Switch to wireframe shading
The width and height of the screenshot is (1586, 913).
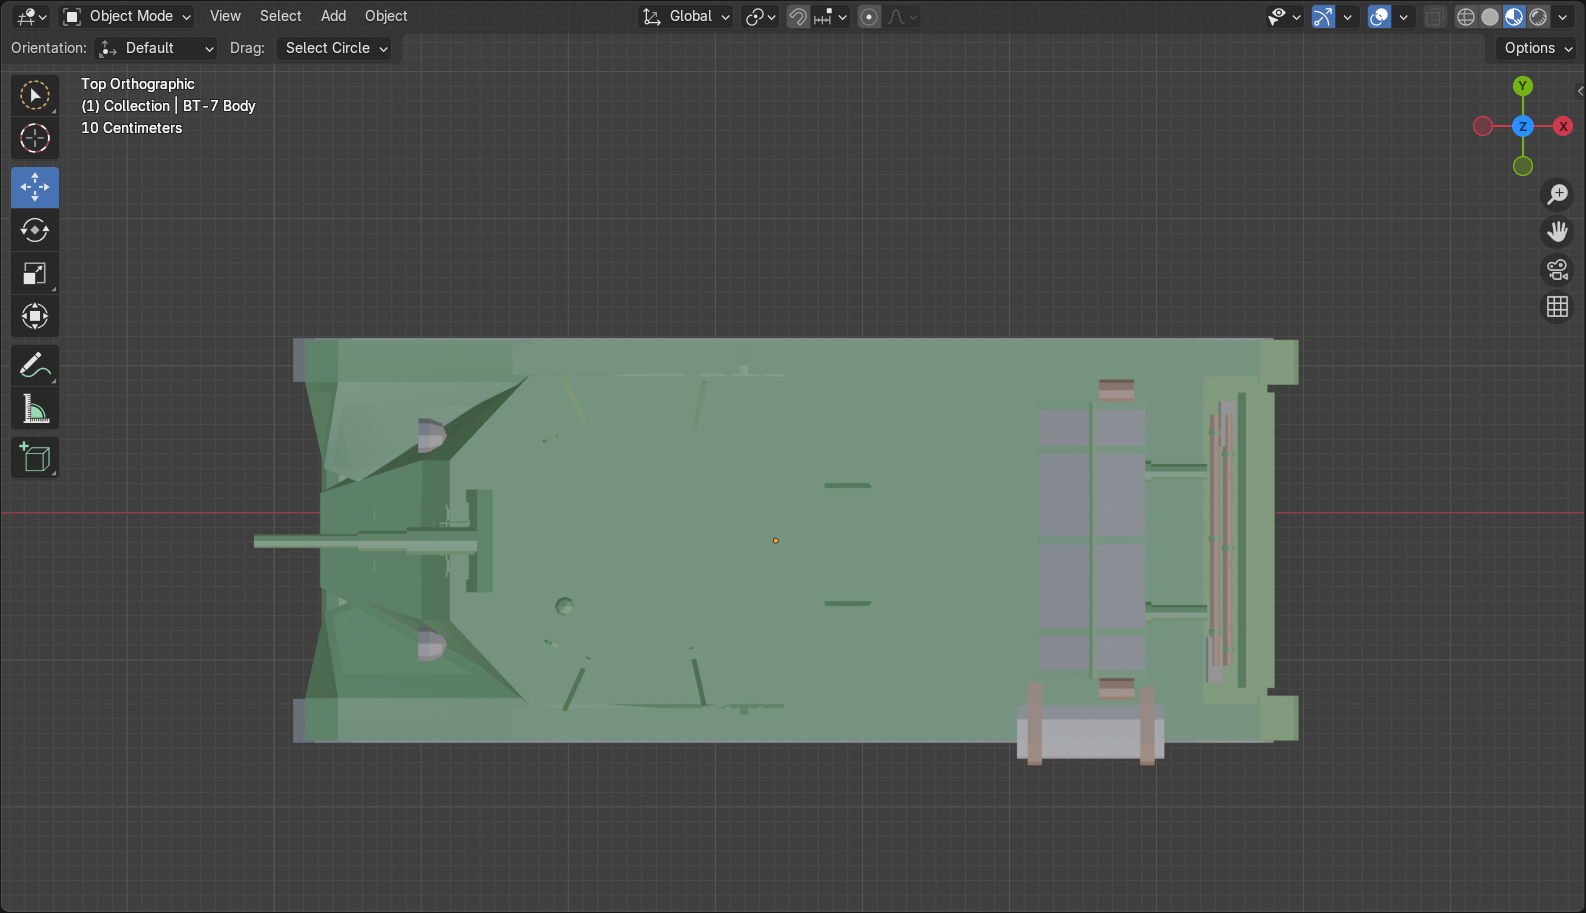pos(1466,17)
